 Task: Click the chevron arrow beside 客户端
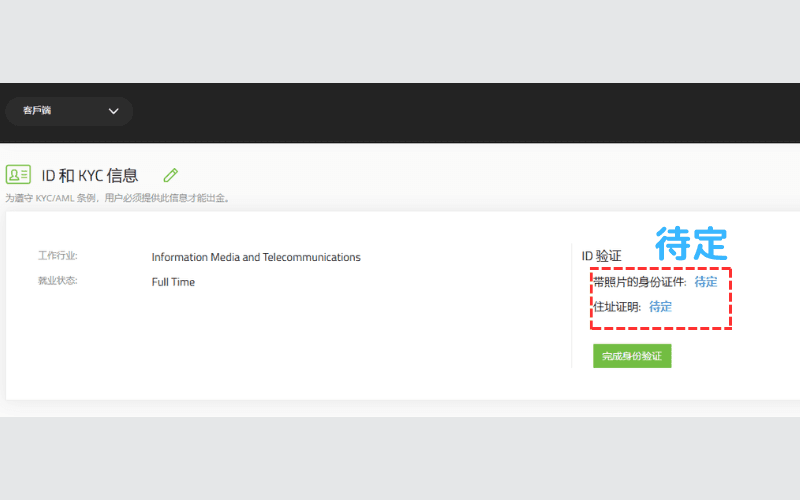(x=113, y=111)
